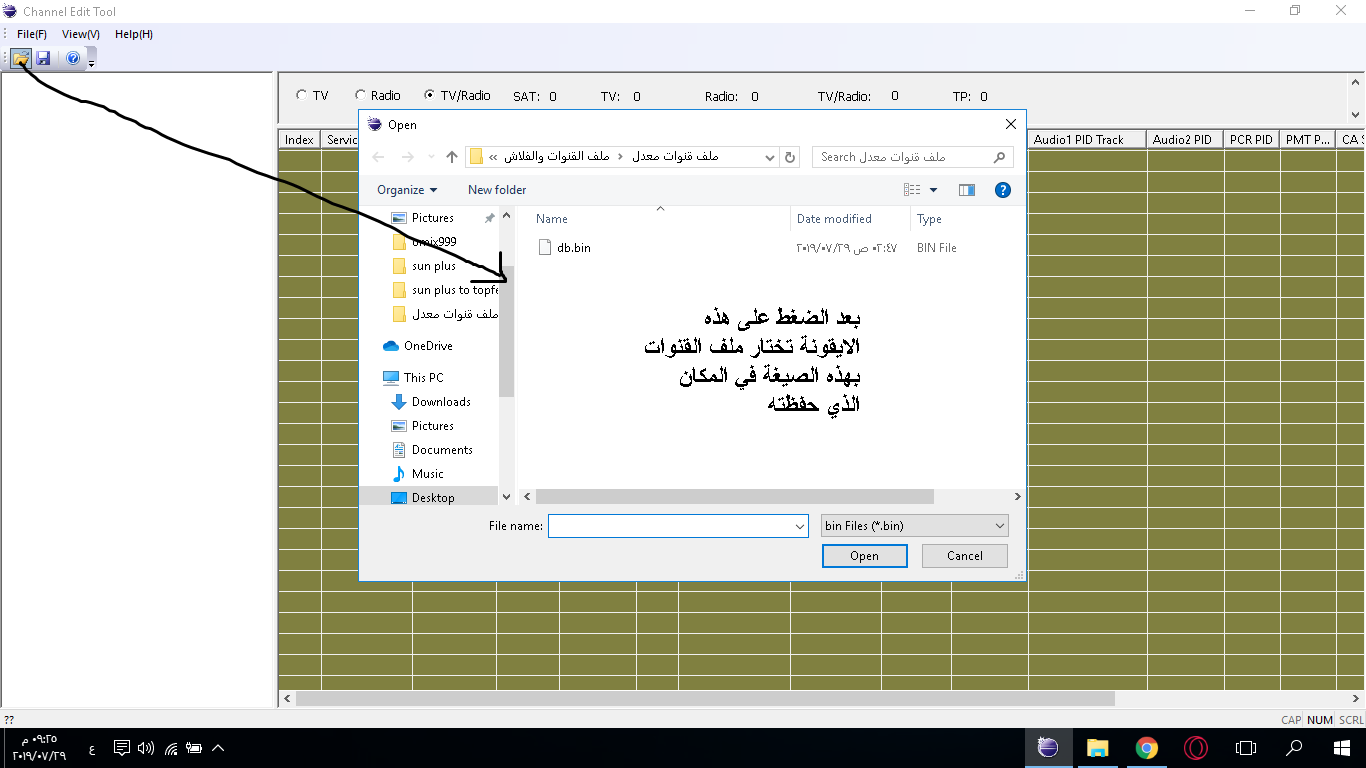Open Windows Start button
Viewport: 1366px width, 768px height.
(x=1342, y=747)
